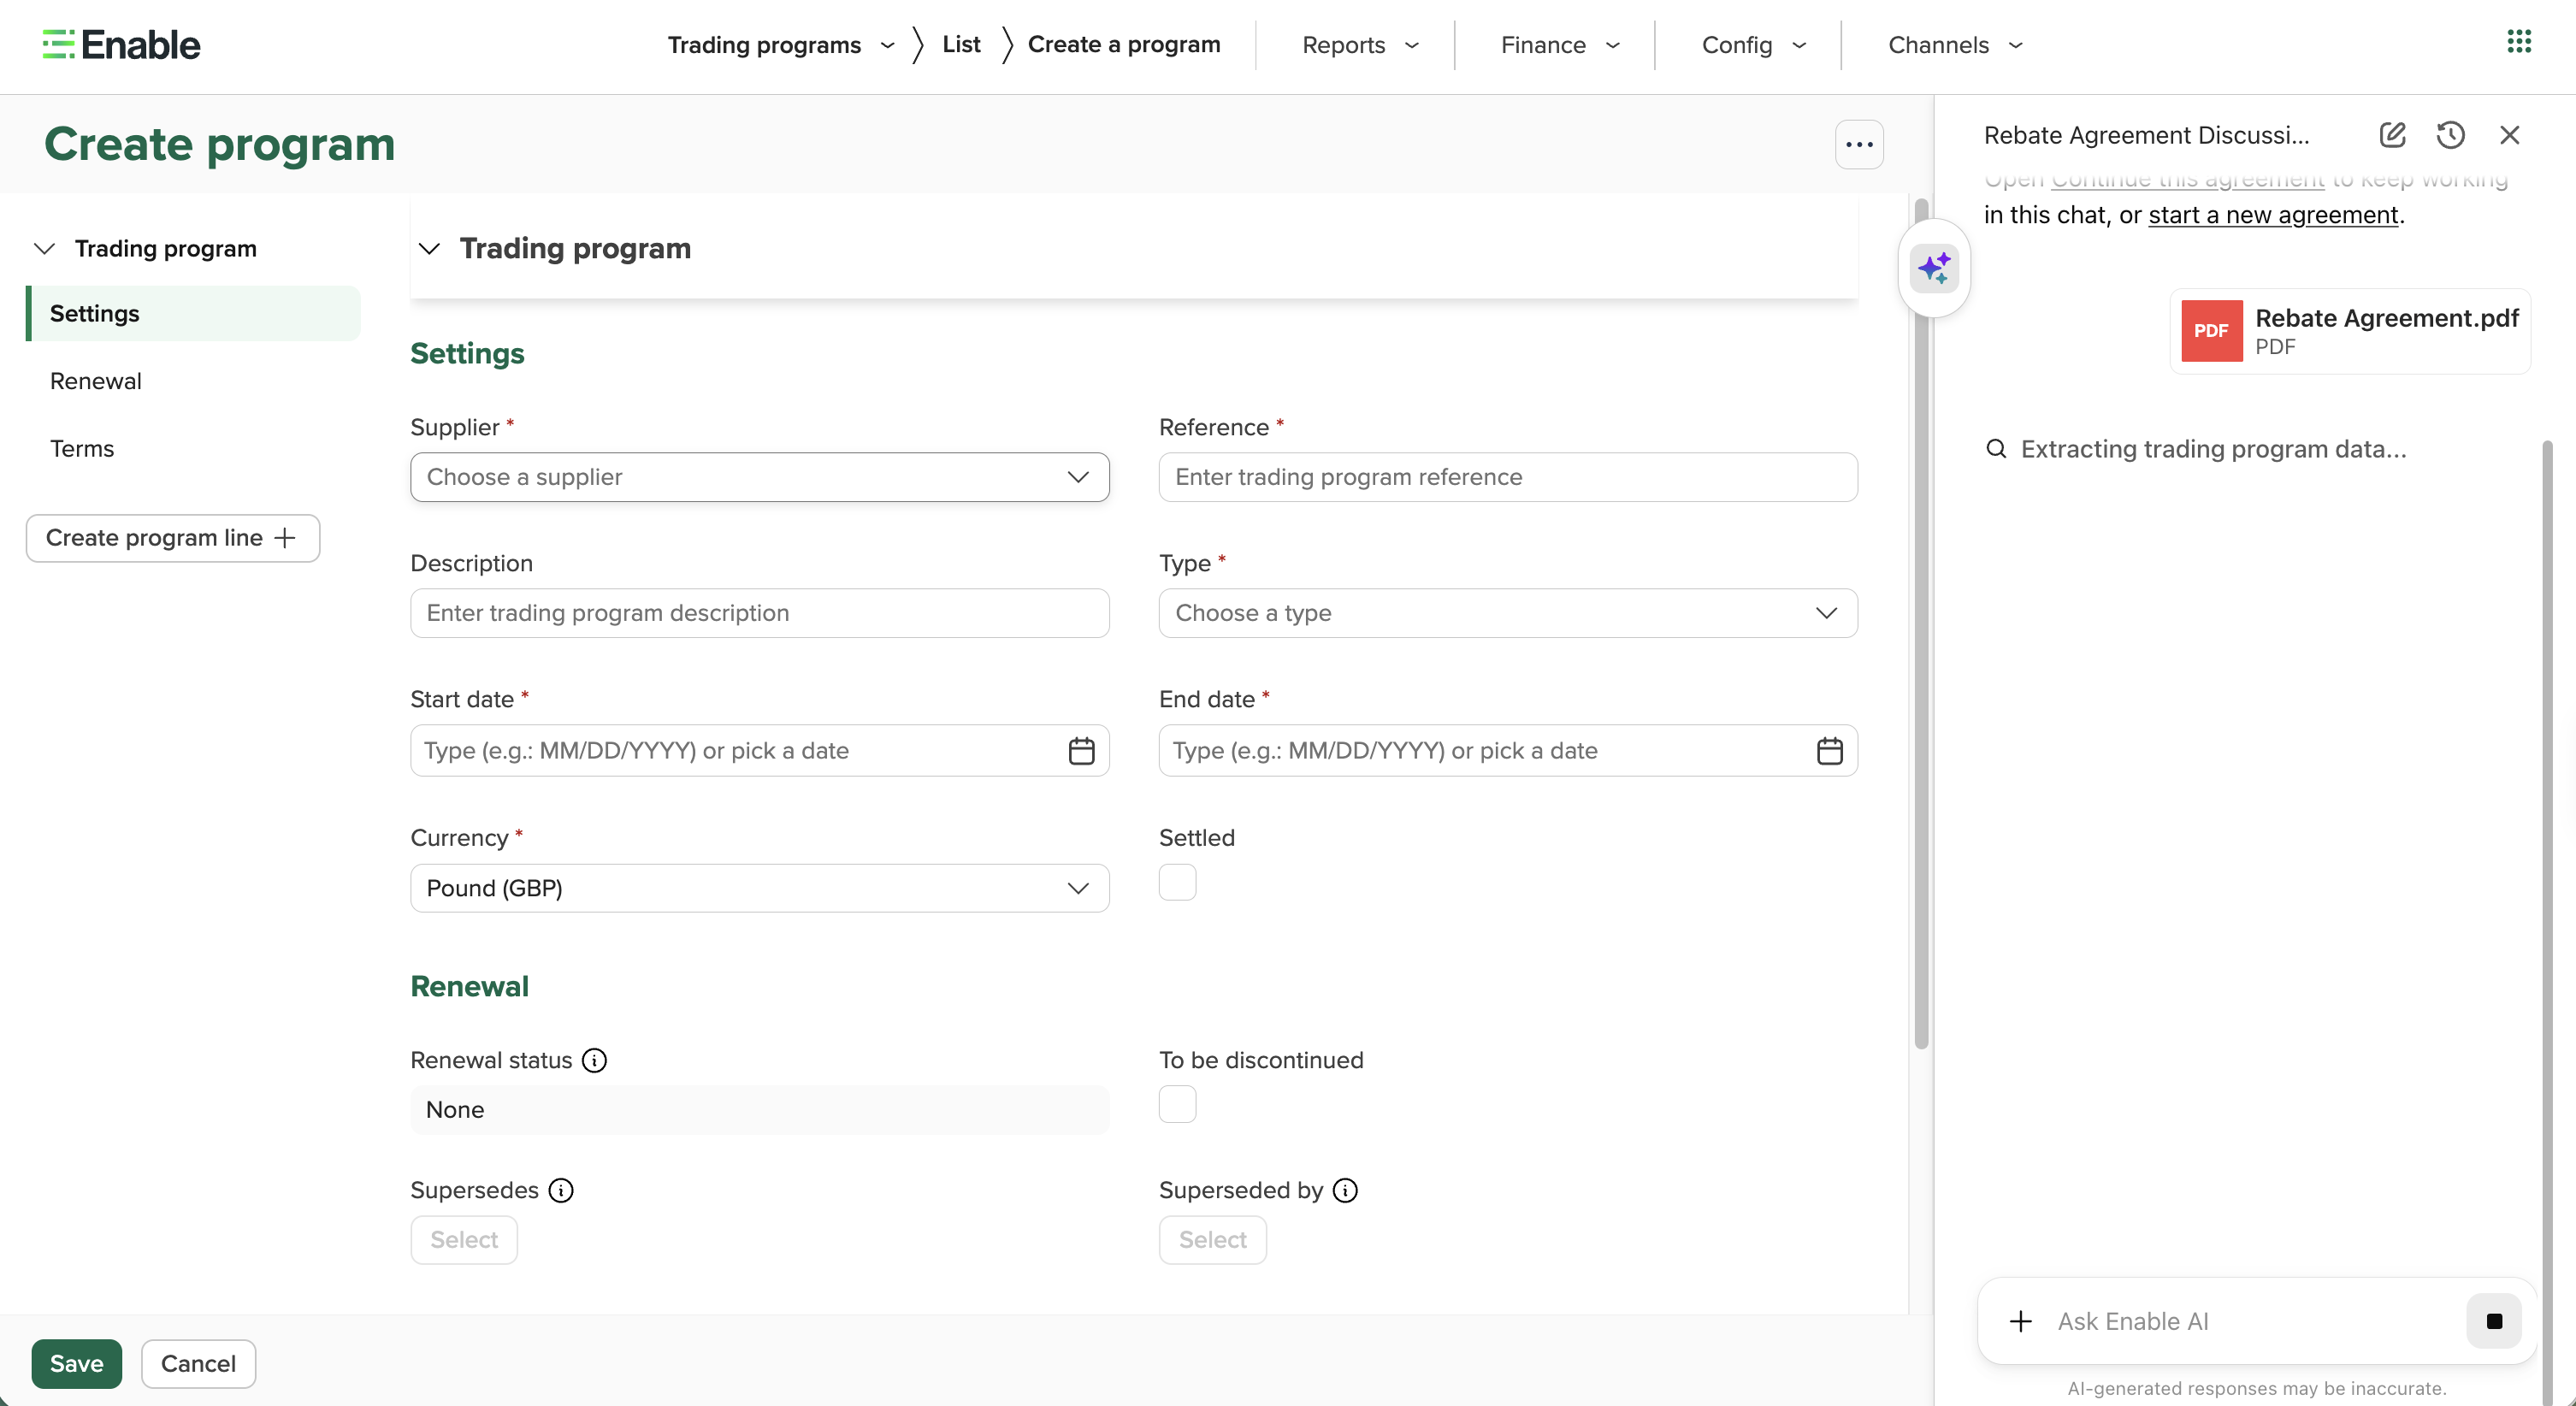Screen dimensions: 2576x1406
Task: Click the form's vertical scrollbar
Action: click(x=1921, y=623)
